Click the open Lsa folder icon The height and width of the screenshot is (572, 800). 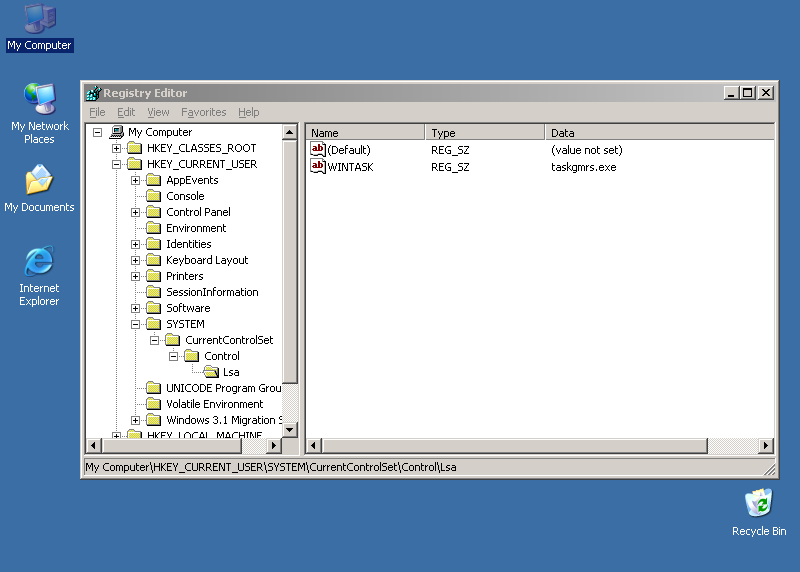pos(211,372)
